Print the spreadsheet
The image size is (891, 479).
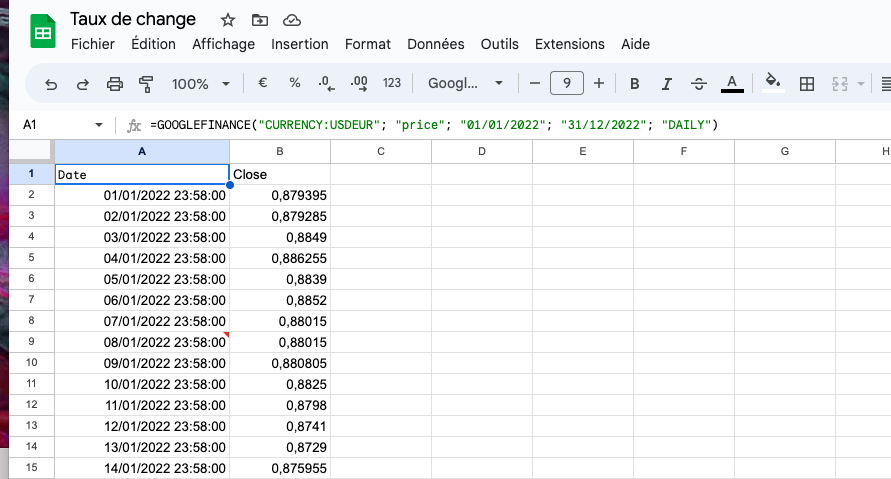(x=115, y=84)
